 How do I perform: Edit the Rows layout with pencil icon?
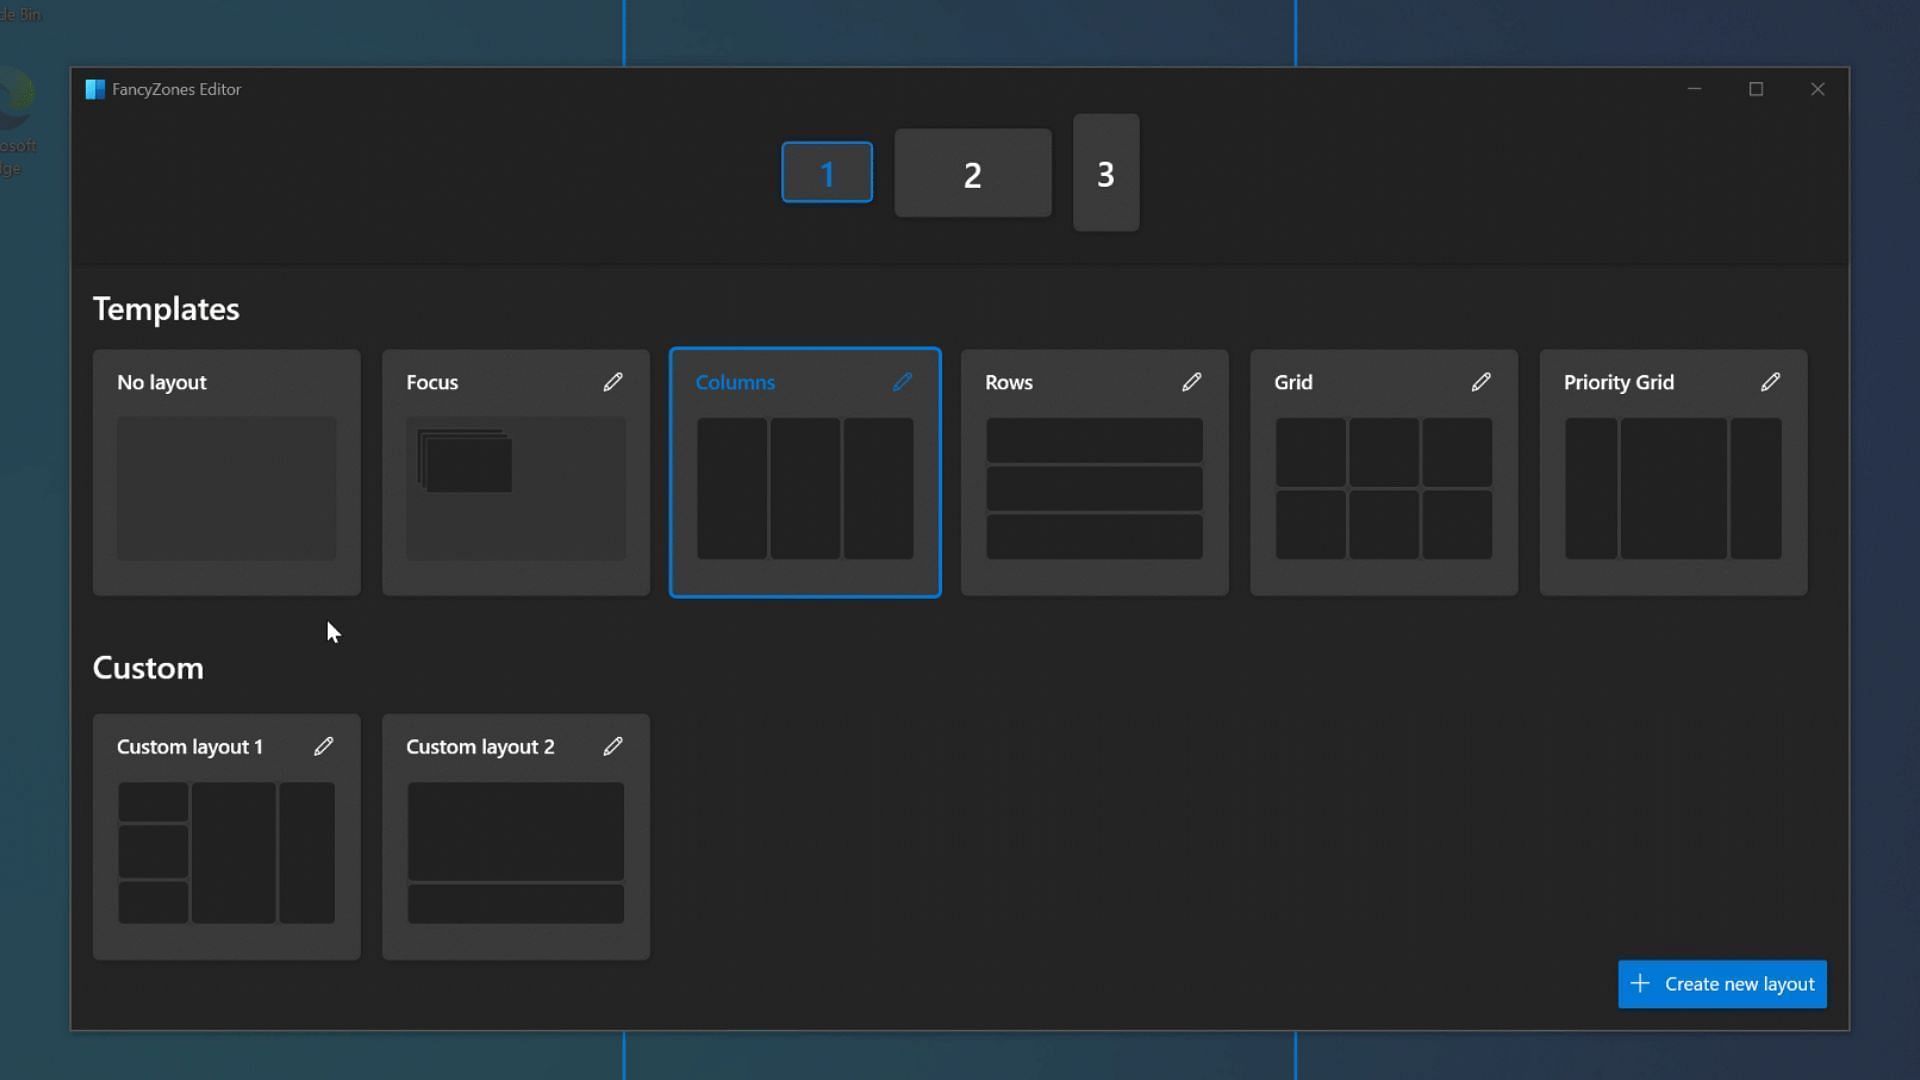click(x=1191, y=381)
